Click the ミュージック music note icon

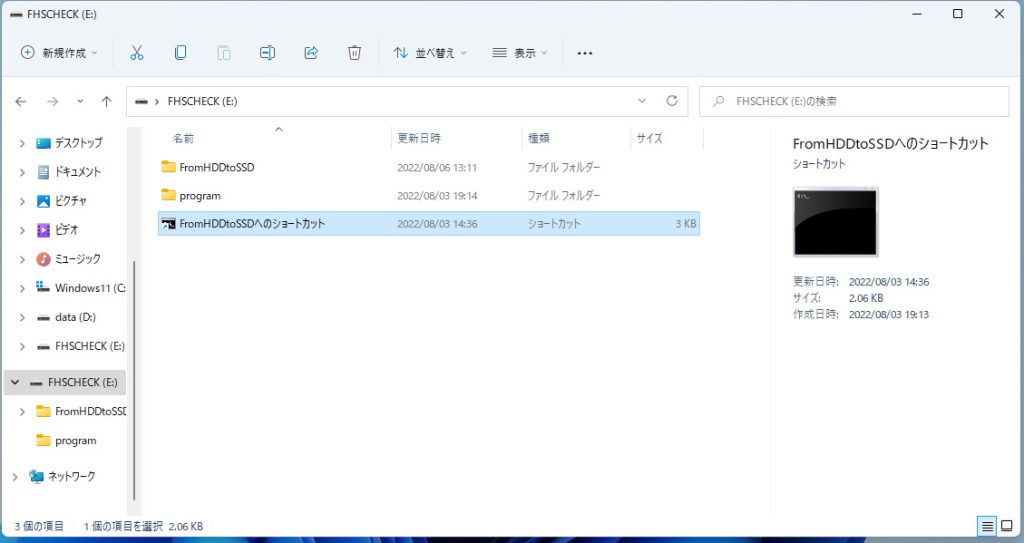tap(43, 259)
